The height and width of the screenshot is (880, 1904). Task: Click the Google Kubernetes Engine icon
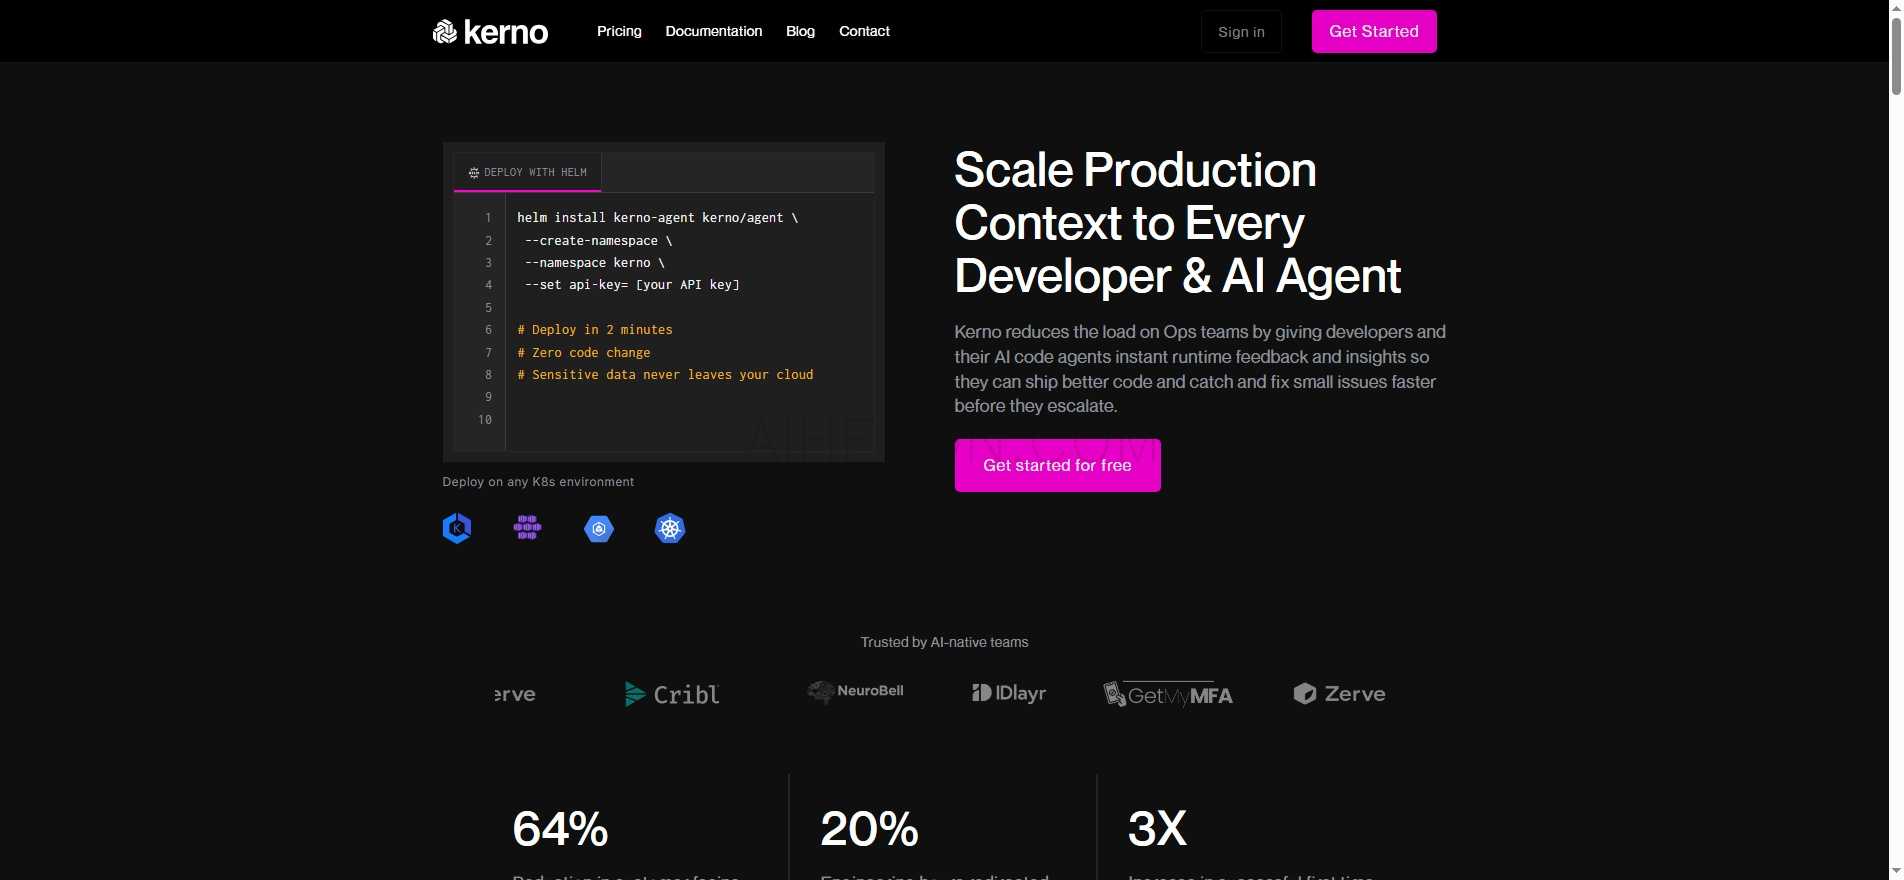599,528
